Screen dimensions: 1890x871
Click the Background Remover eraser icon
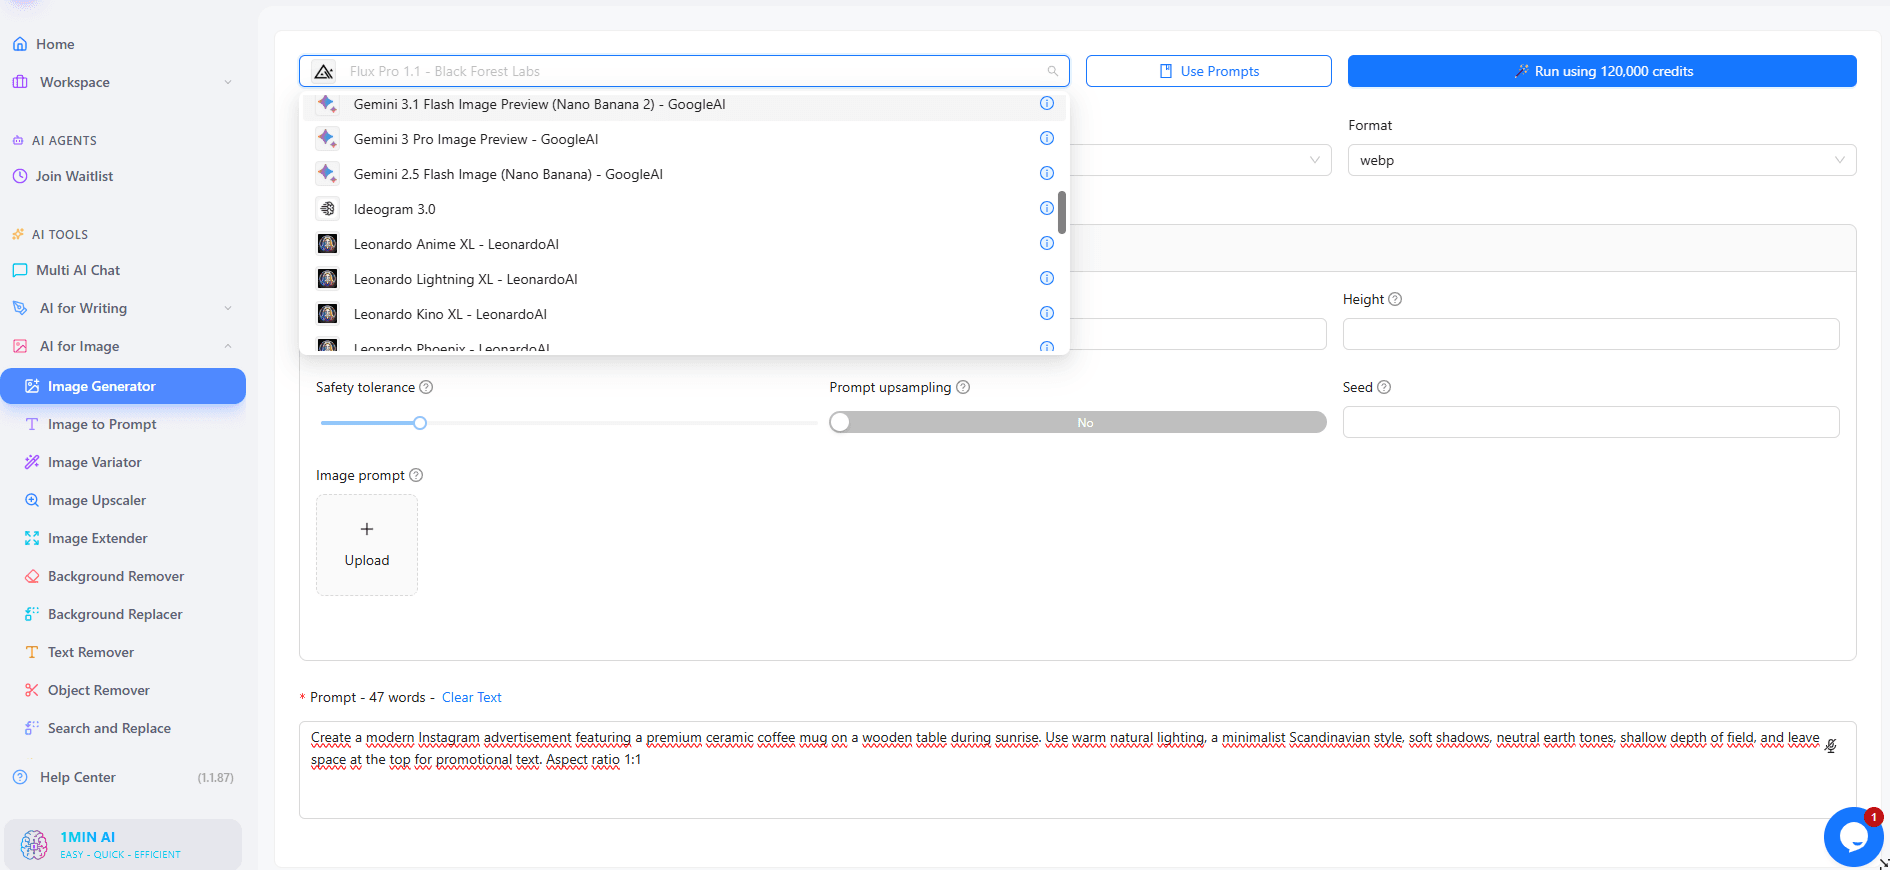pos(32,576)
